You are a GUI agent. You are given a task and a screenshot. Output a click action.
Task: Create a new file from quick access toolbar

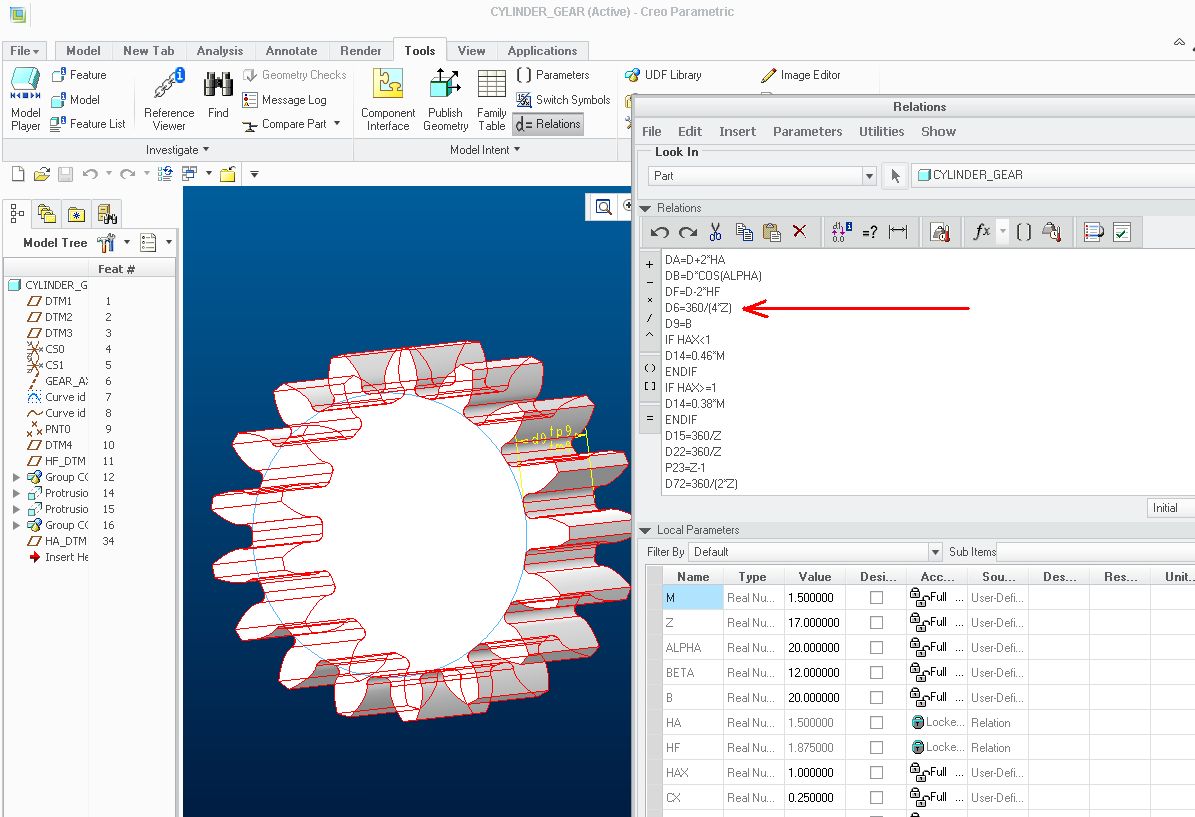(18, 174)
